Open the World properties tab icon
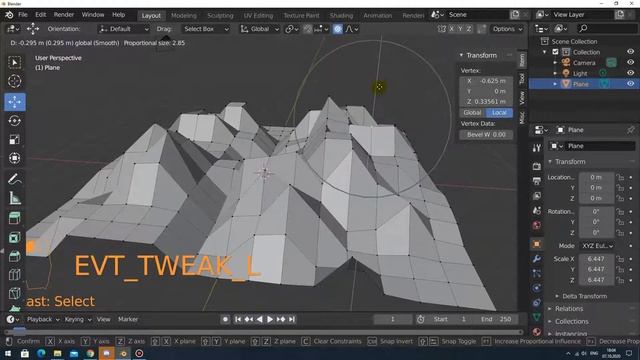The width and height of the screenshot is (640, 360). coord(537,225)
